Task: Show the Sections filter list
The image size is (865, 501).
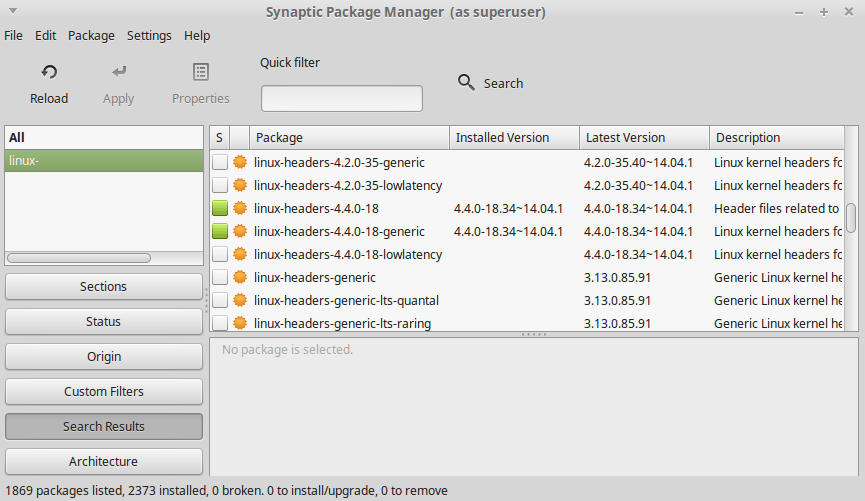Action: click(104, 287)
